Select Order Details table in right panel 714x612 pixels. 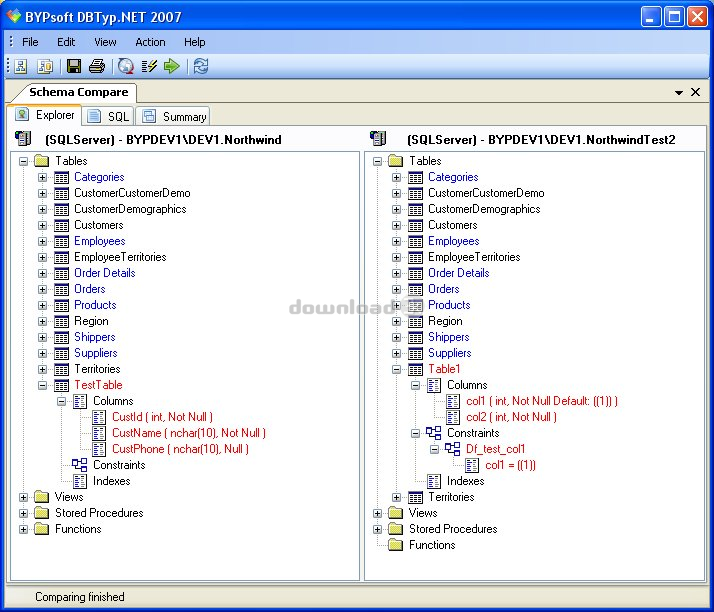pyautogui.click(x=458, y=273)
